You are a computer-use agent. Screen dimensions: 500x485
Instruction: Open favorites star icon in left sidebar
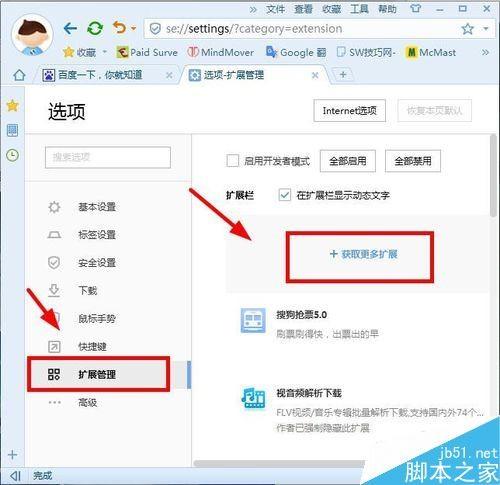click(12, 106)
